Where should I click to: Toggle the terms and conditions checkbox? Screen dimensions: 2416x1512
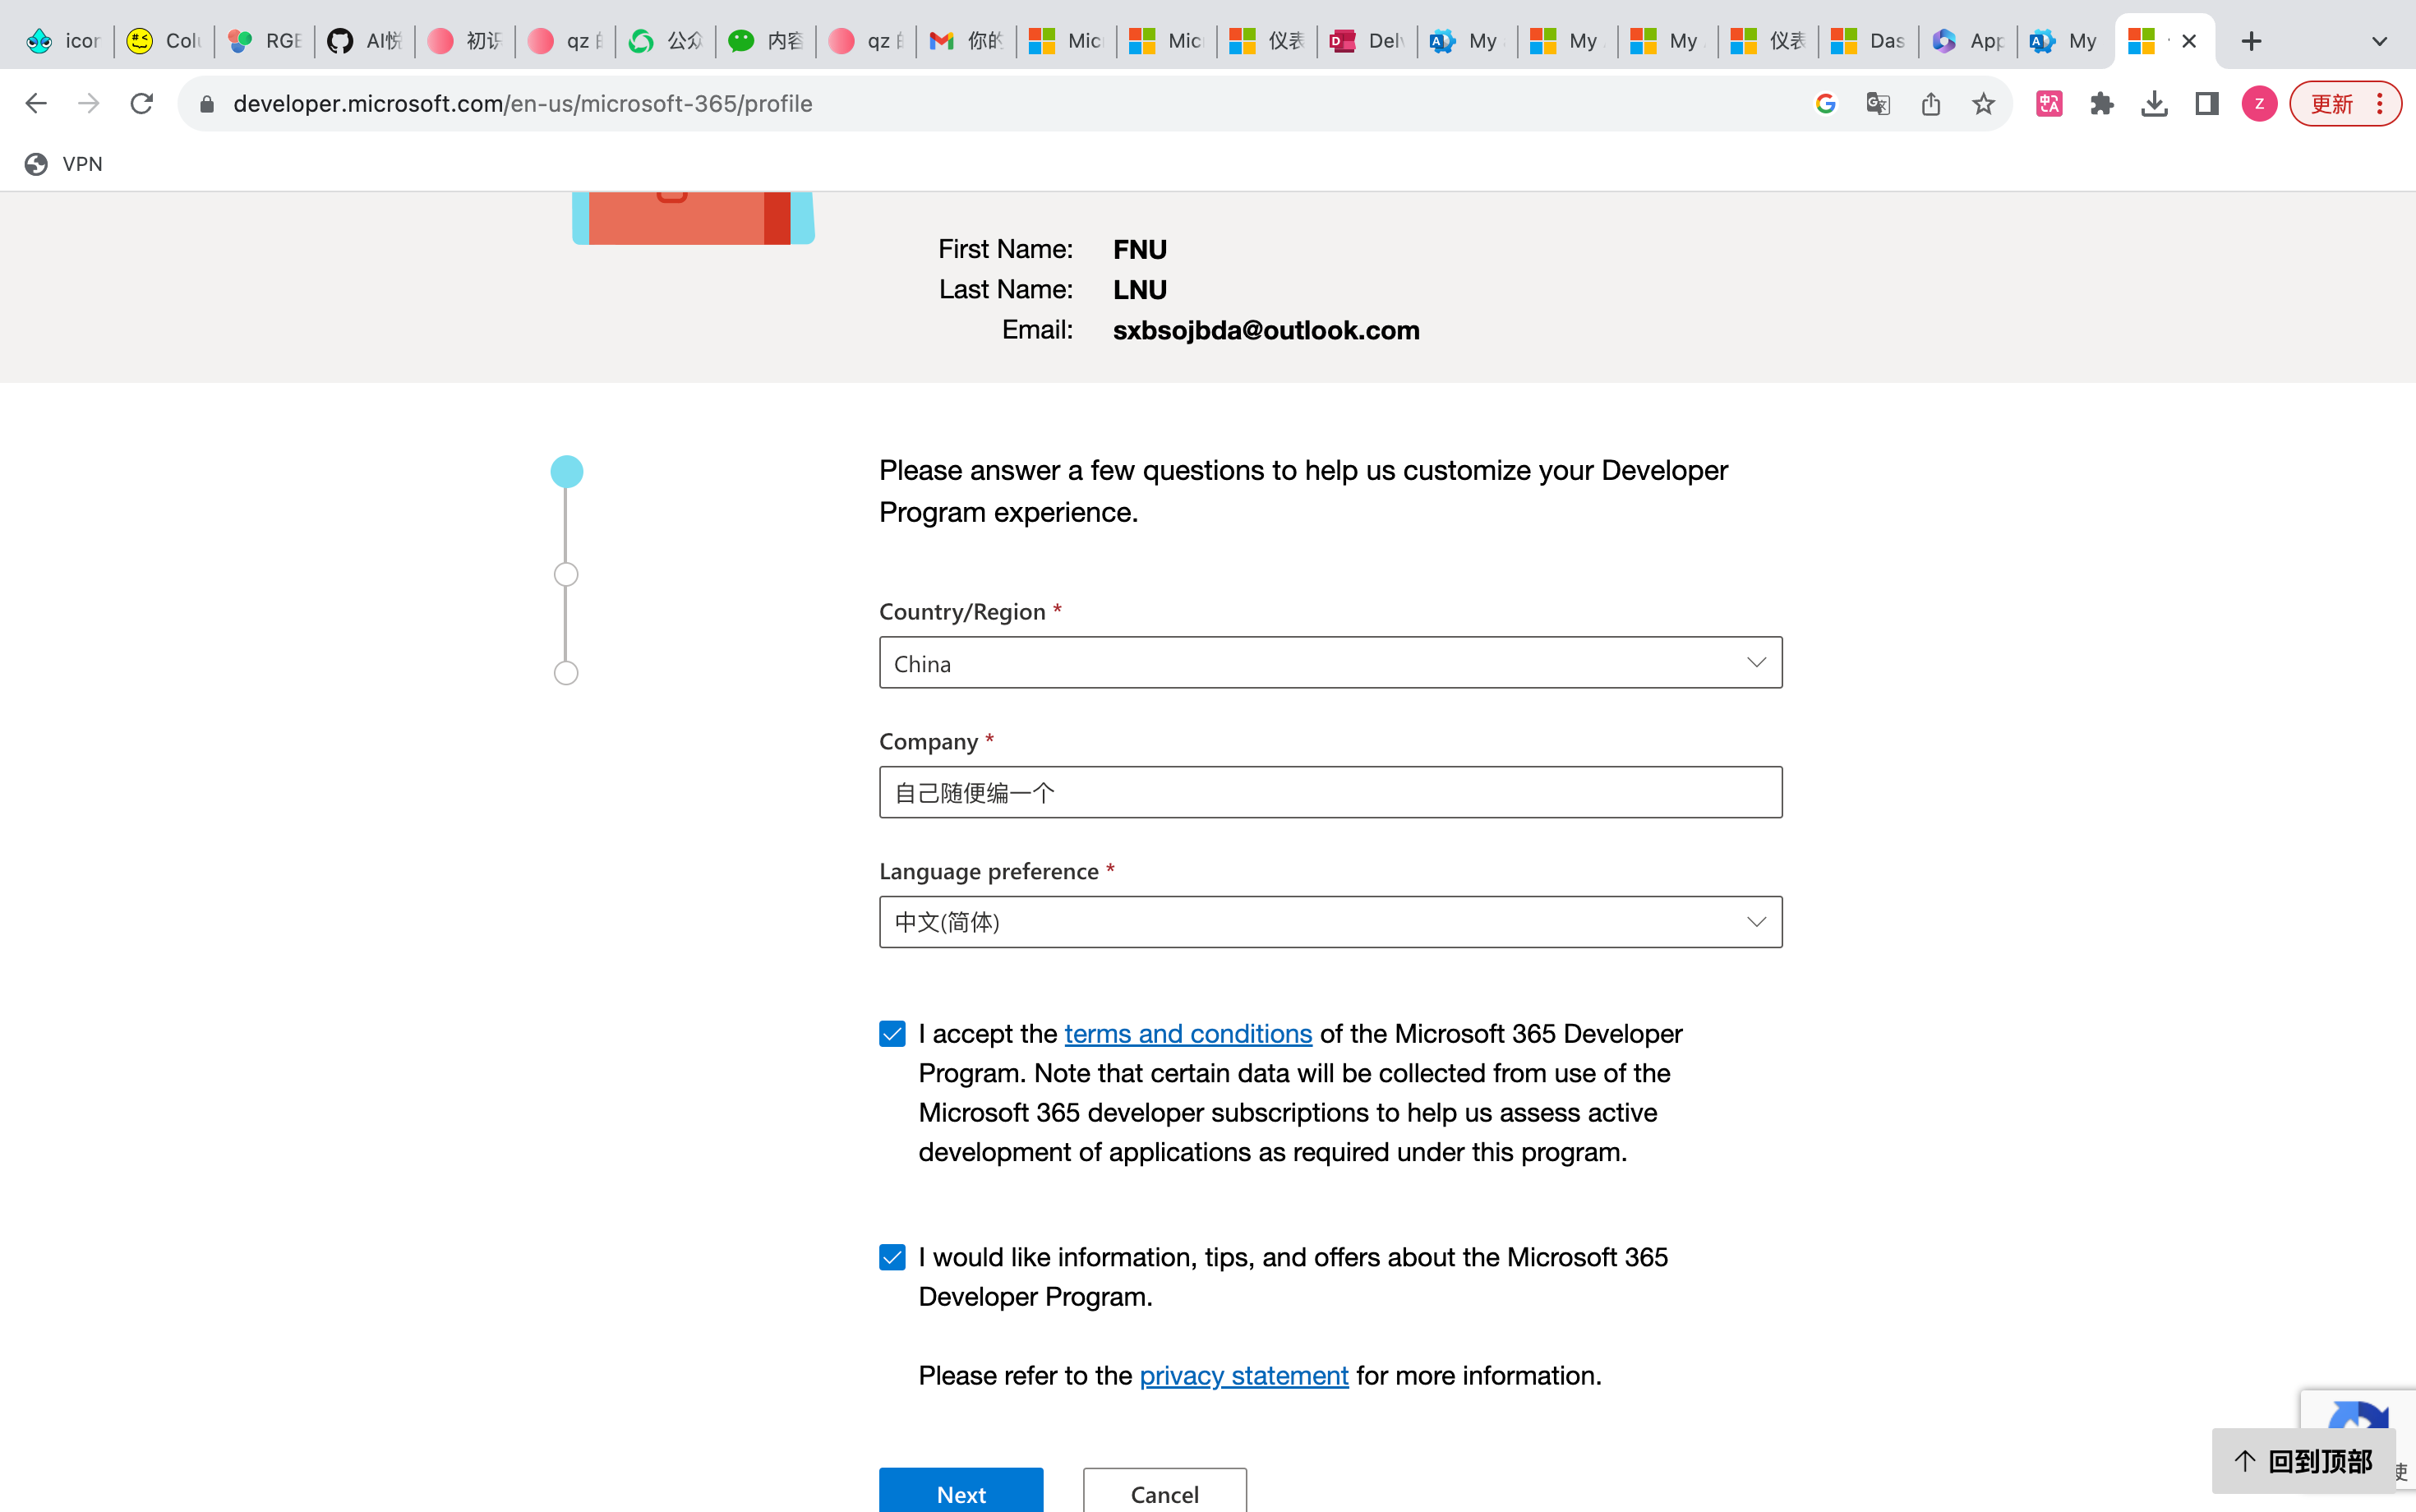[893, 1033]
